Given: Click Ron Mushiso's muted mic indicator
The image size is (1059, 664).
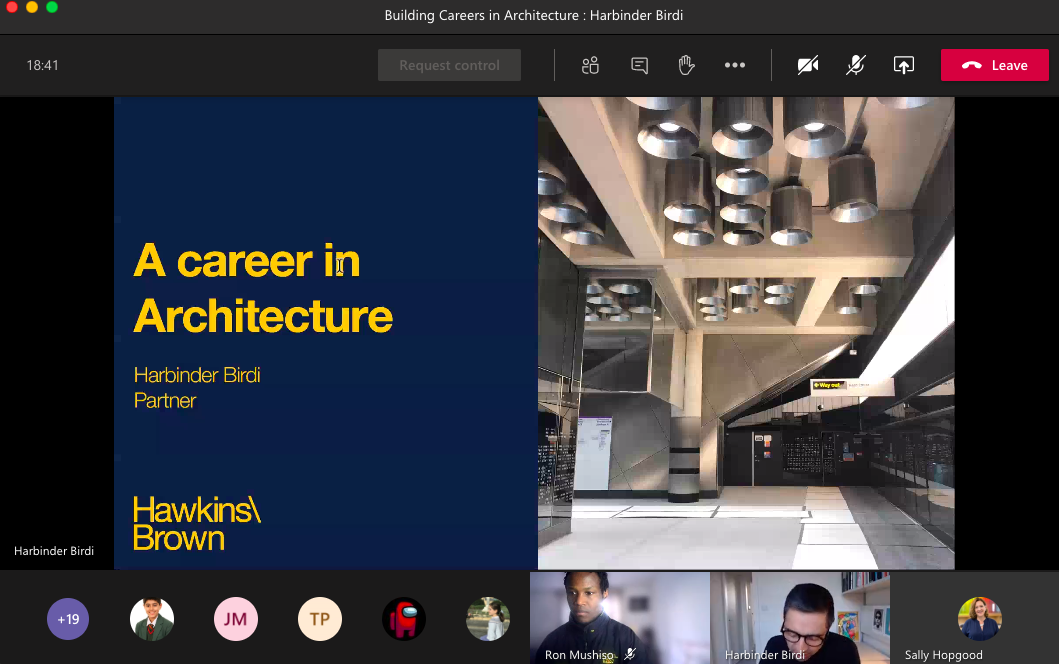Looking at the screenshot, I should point(630,654).
